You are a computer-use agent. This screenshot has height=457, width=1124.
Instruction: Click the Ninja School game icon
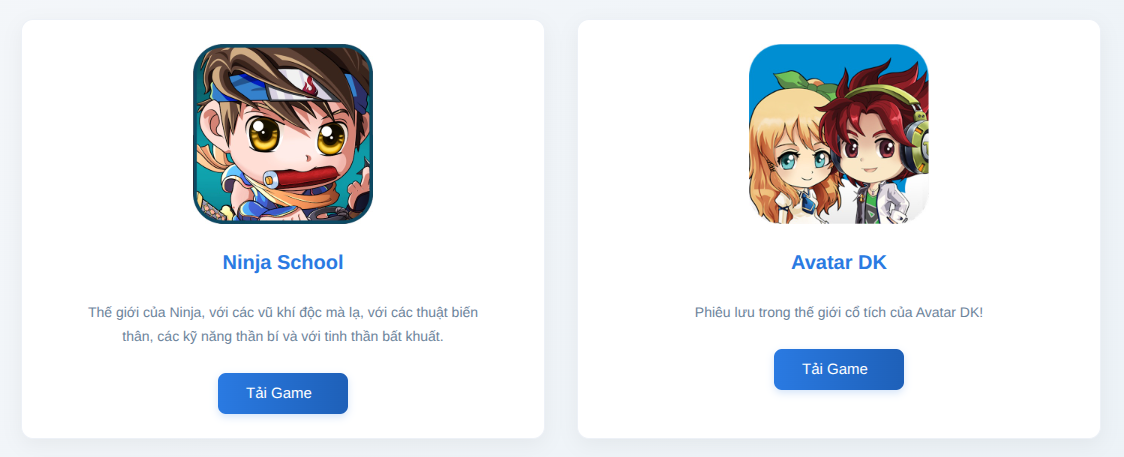pos(283,134)
